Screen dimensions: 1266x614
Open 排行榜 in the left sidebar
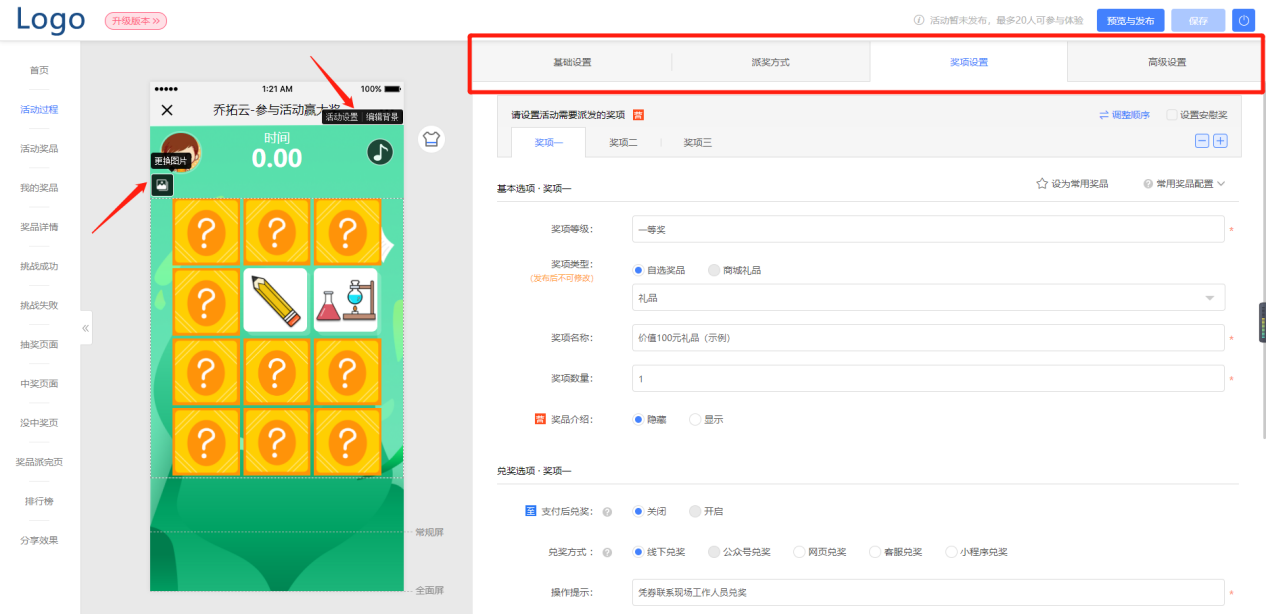tap(39, 501)
